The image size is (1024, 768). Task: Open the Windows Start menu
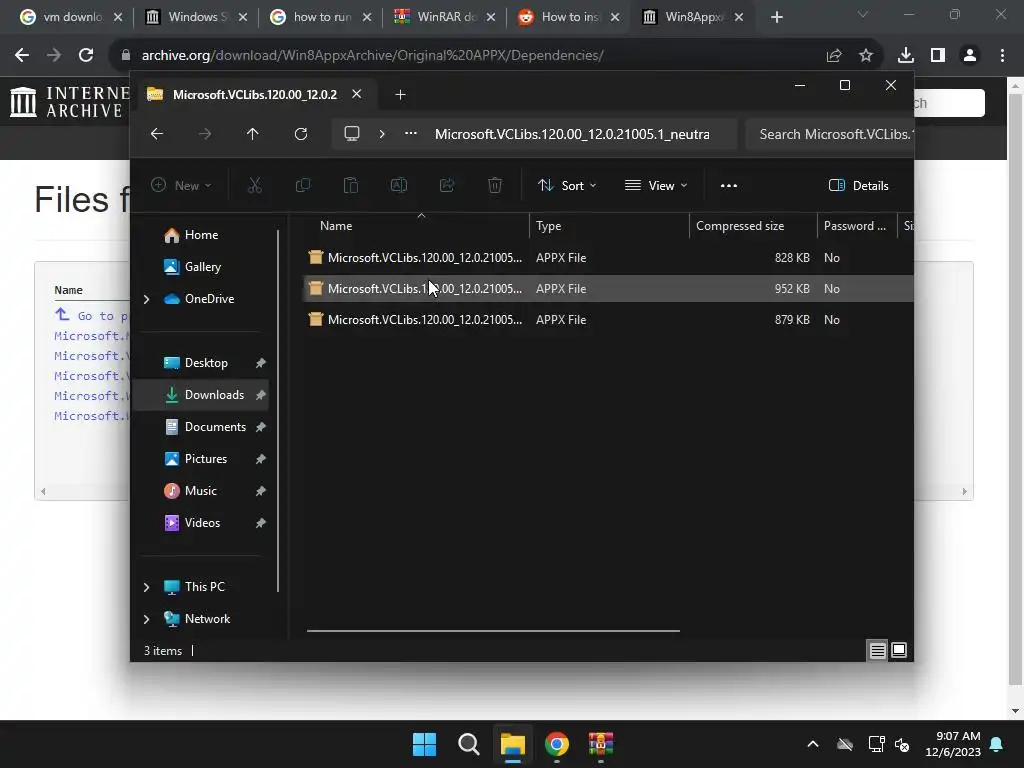click(x=424, y=744)
